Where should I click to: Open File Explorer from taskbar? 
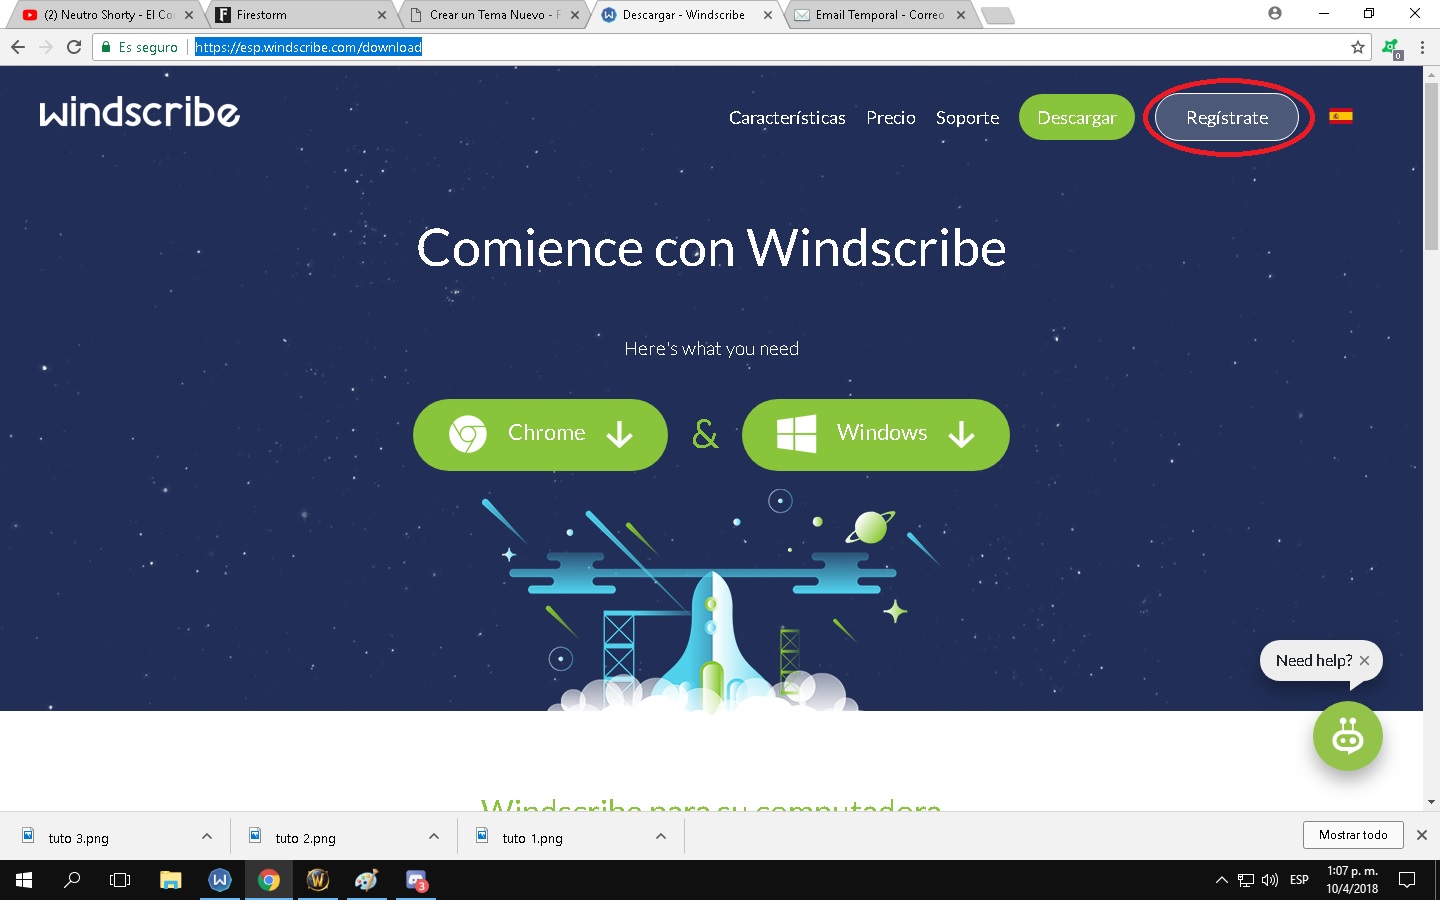coord(171,880)
